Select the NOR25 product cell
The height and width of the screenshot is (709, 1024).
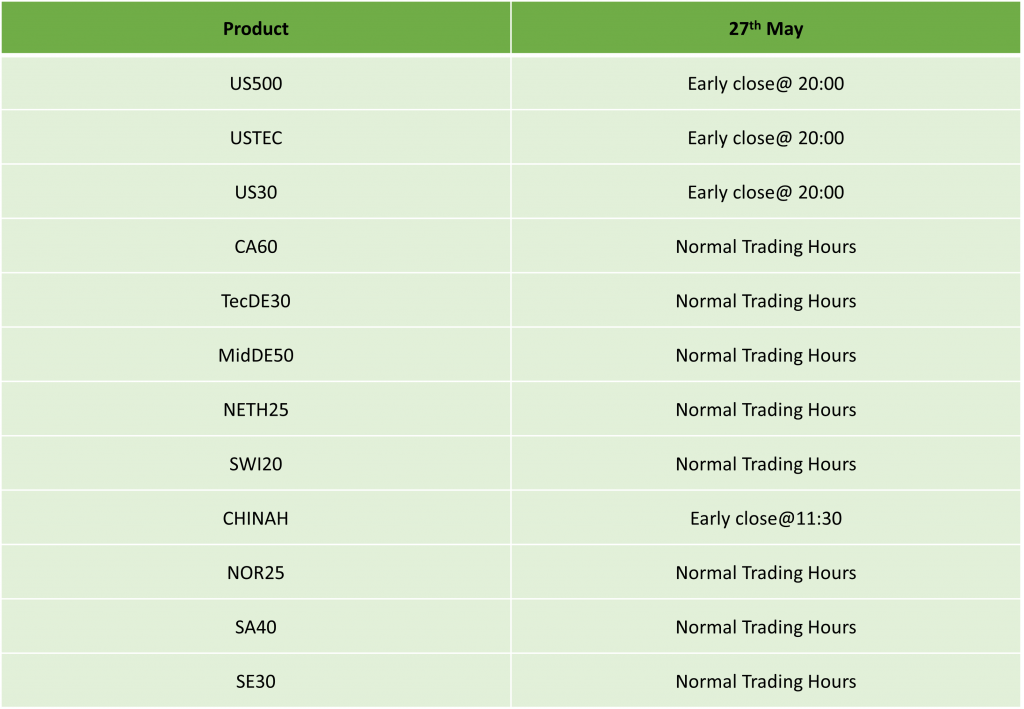tap(255, 572)
